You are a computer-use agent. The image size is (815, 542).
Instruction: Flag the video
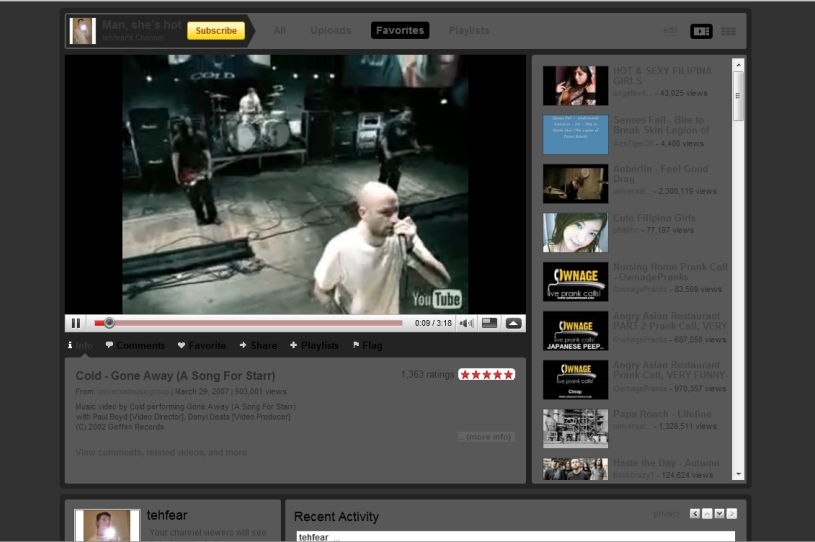click(367, 346)
